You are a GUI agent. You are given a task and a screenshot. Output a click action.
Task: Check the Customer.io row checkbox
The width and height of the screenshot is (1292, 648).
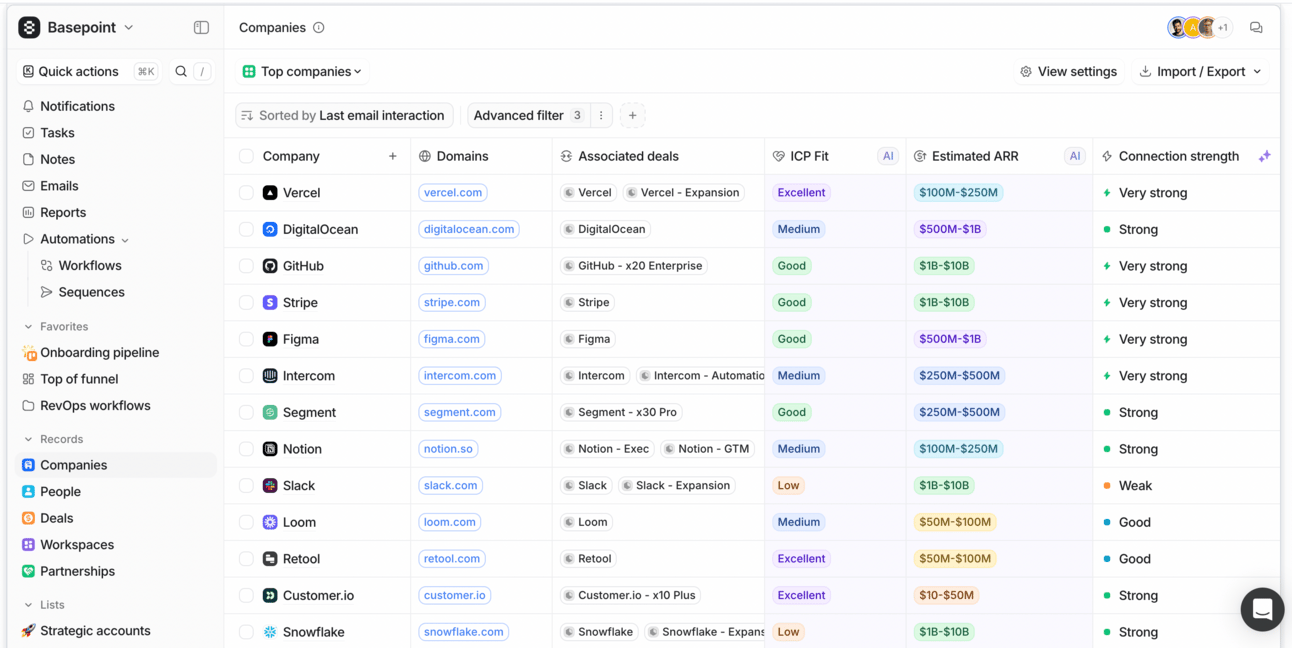click(246, 595)
